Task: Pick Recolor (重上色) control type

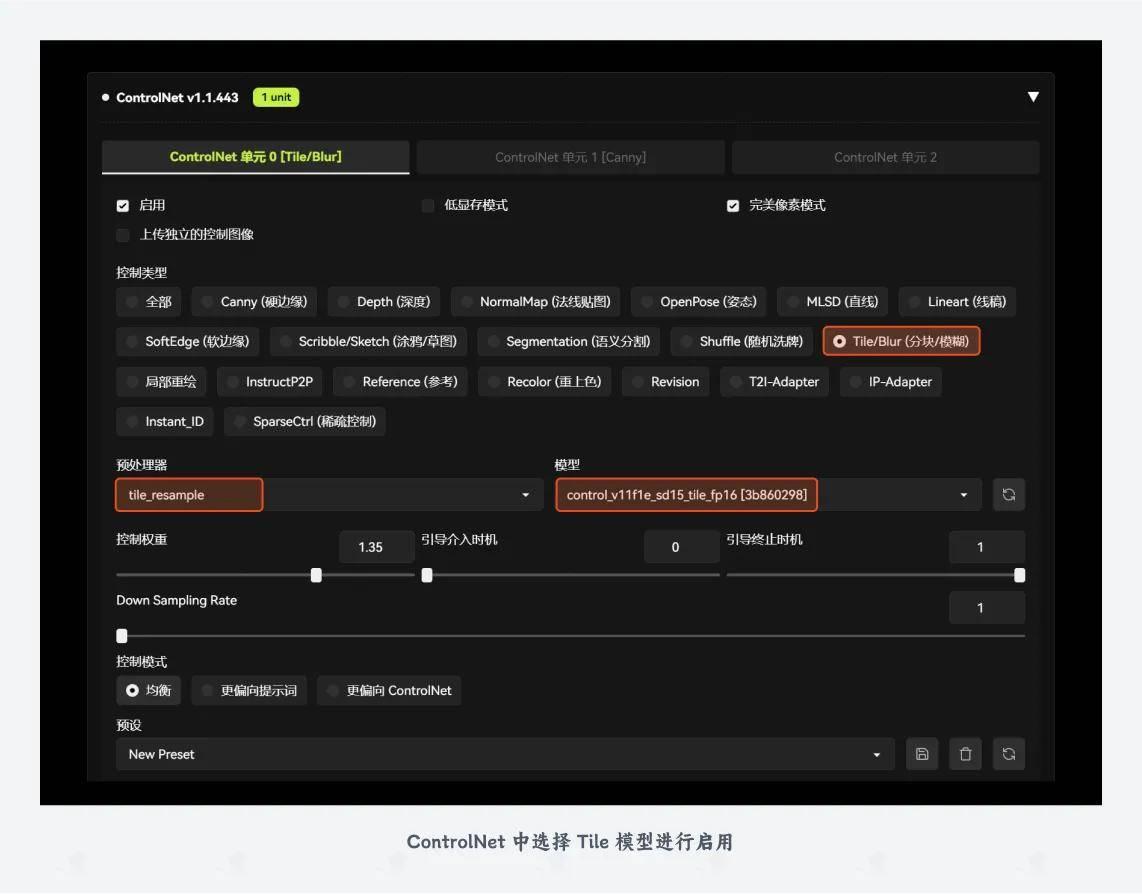Action: [544, 382]
